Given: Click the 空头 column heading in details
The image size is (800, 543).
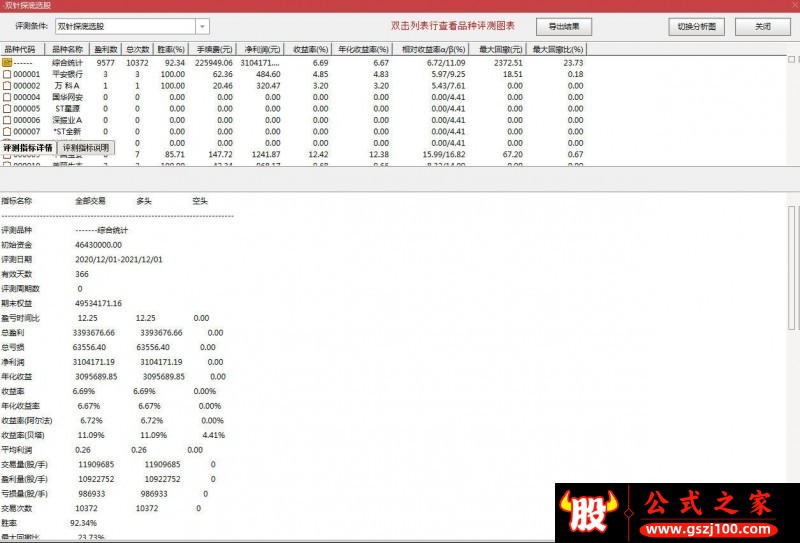Looking at the screenshot, I should (200, 201).
